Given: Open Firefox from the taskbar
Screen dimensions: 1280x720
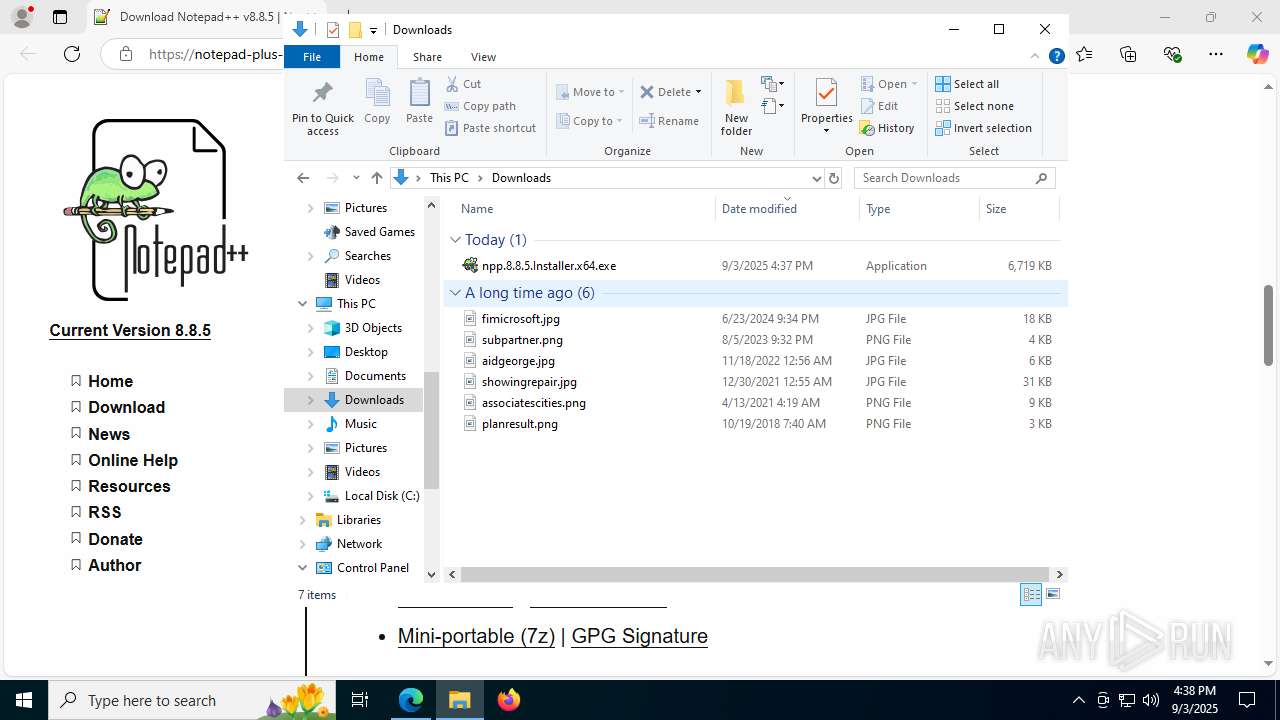Looking at the screenshot, I should [509, 700].
